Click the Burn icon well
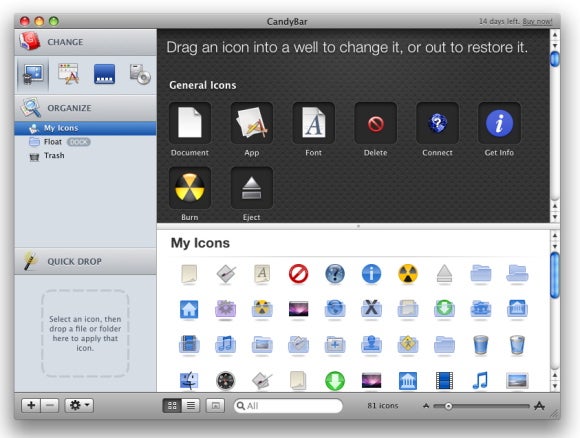 tap(190, 188)
